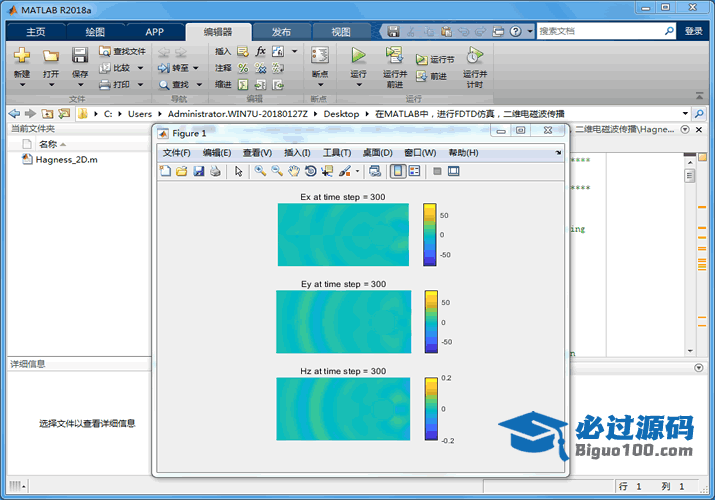Viewport: 715px width, 500px height.
Task: Click the back navigation arrow
Action: (14, 113)
